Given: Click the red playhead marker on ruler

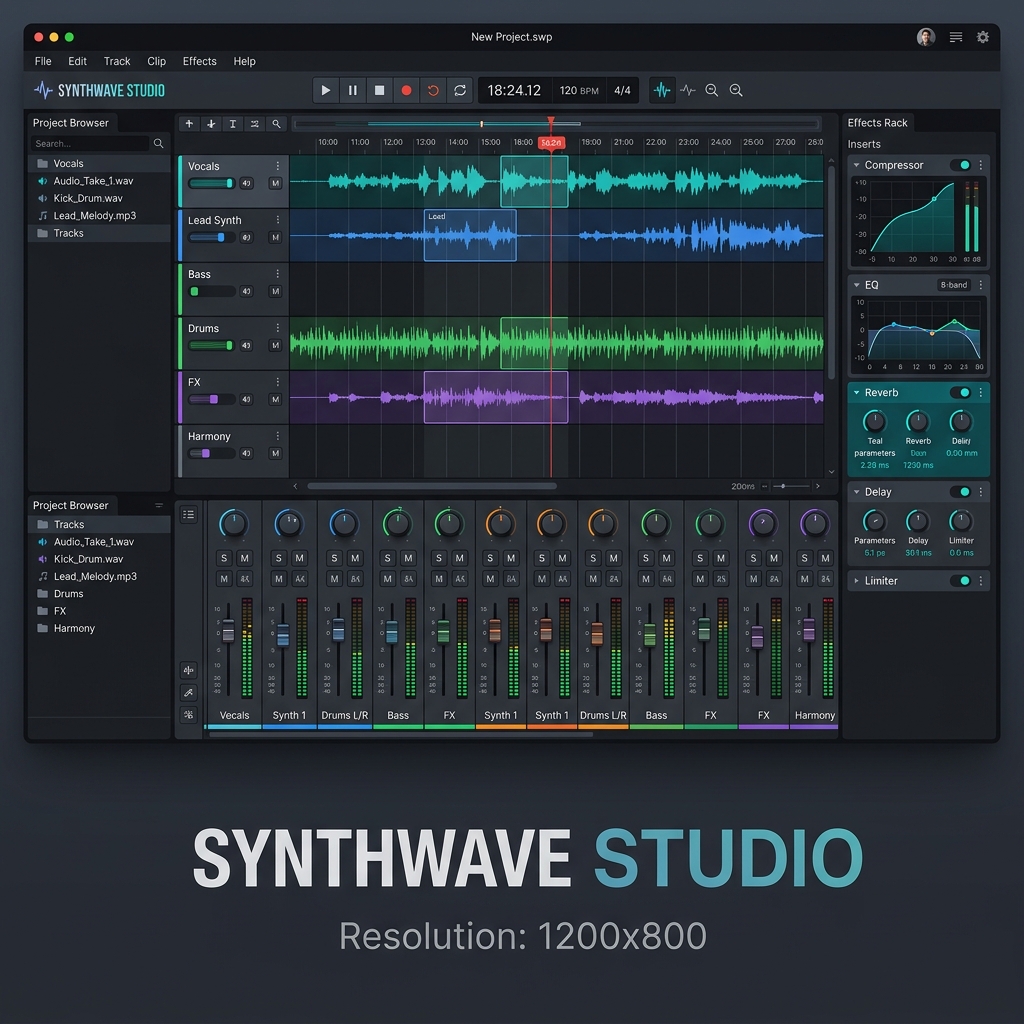Looking at the screenshot, I should pyautogui.click(x=551, y=142).
